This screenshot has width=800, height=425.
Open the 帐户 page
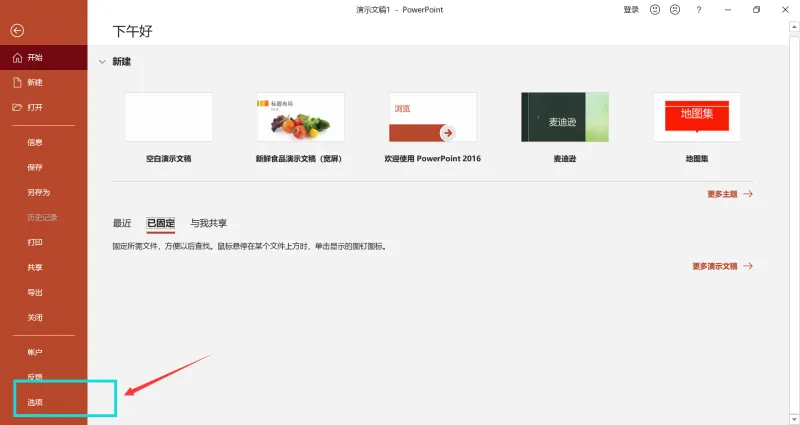click(35, 352)
